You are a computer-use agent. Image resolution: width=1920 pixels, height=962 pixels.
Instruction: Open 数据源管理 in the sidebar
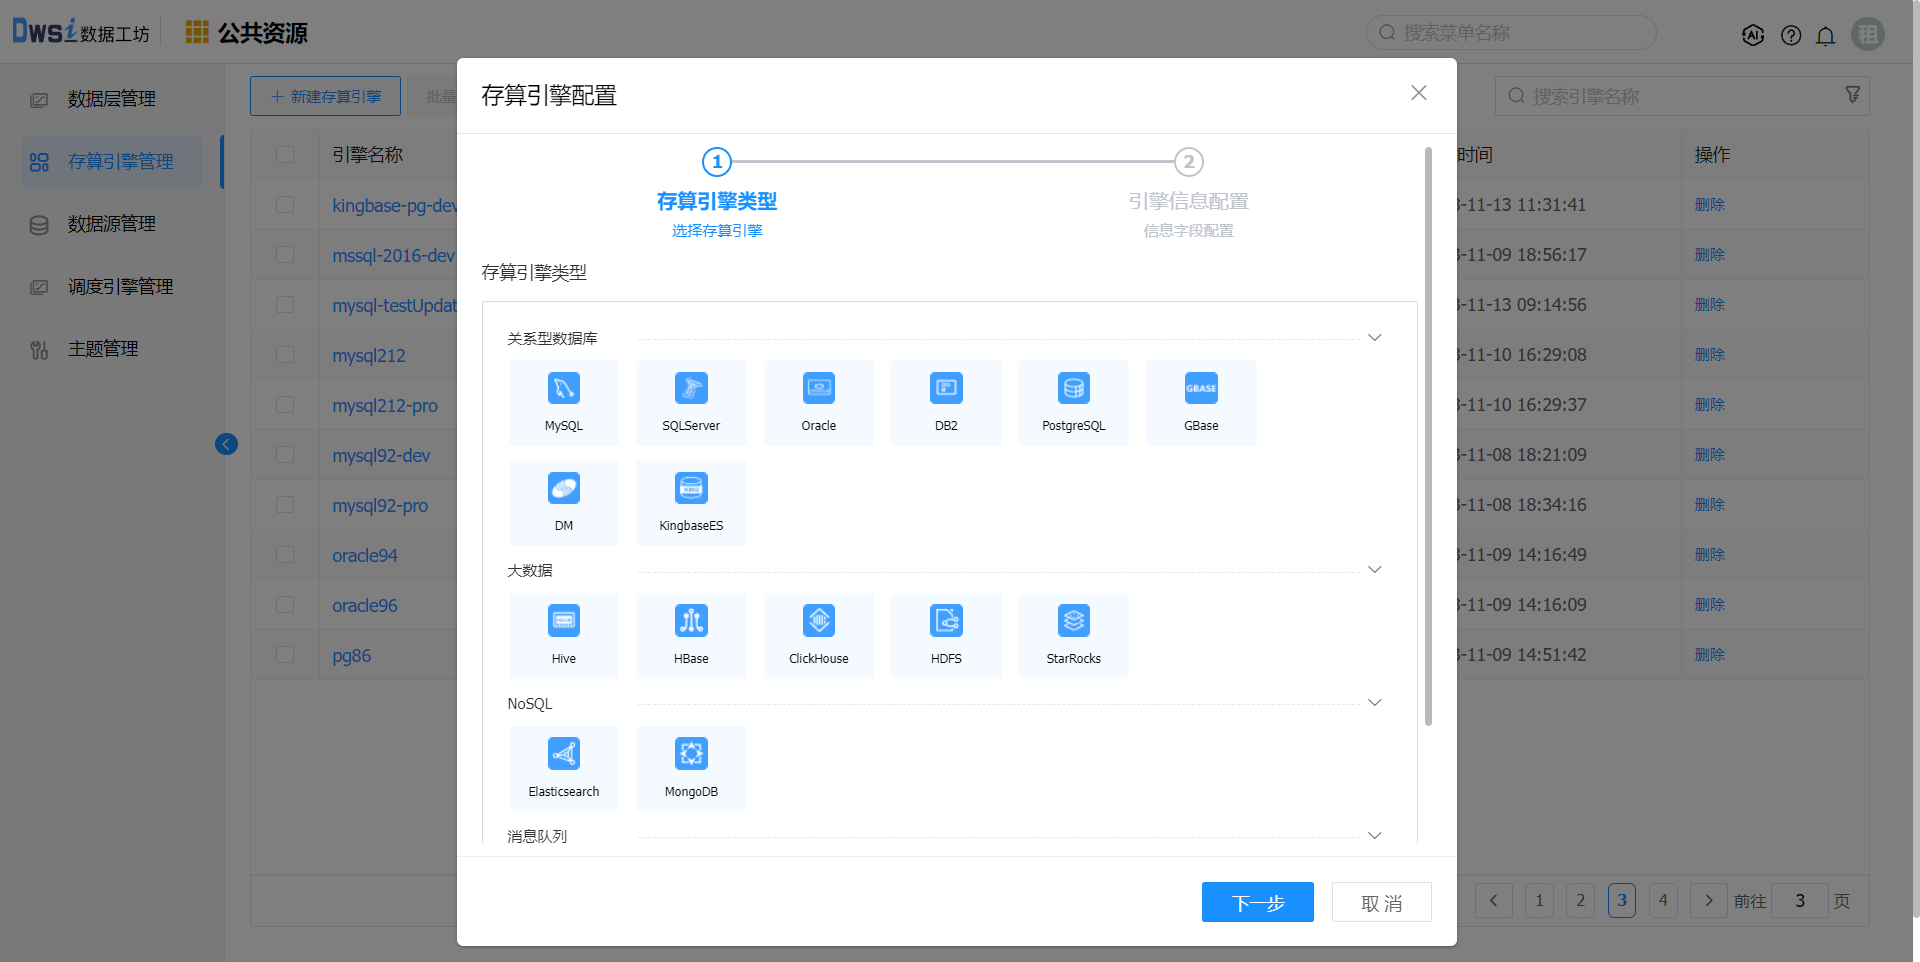click(111, 224)
